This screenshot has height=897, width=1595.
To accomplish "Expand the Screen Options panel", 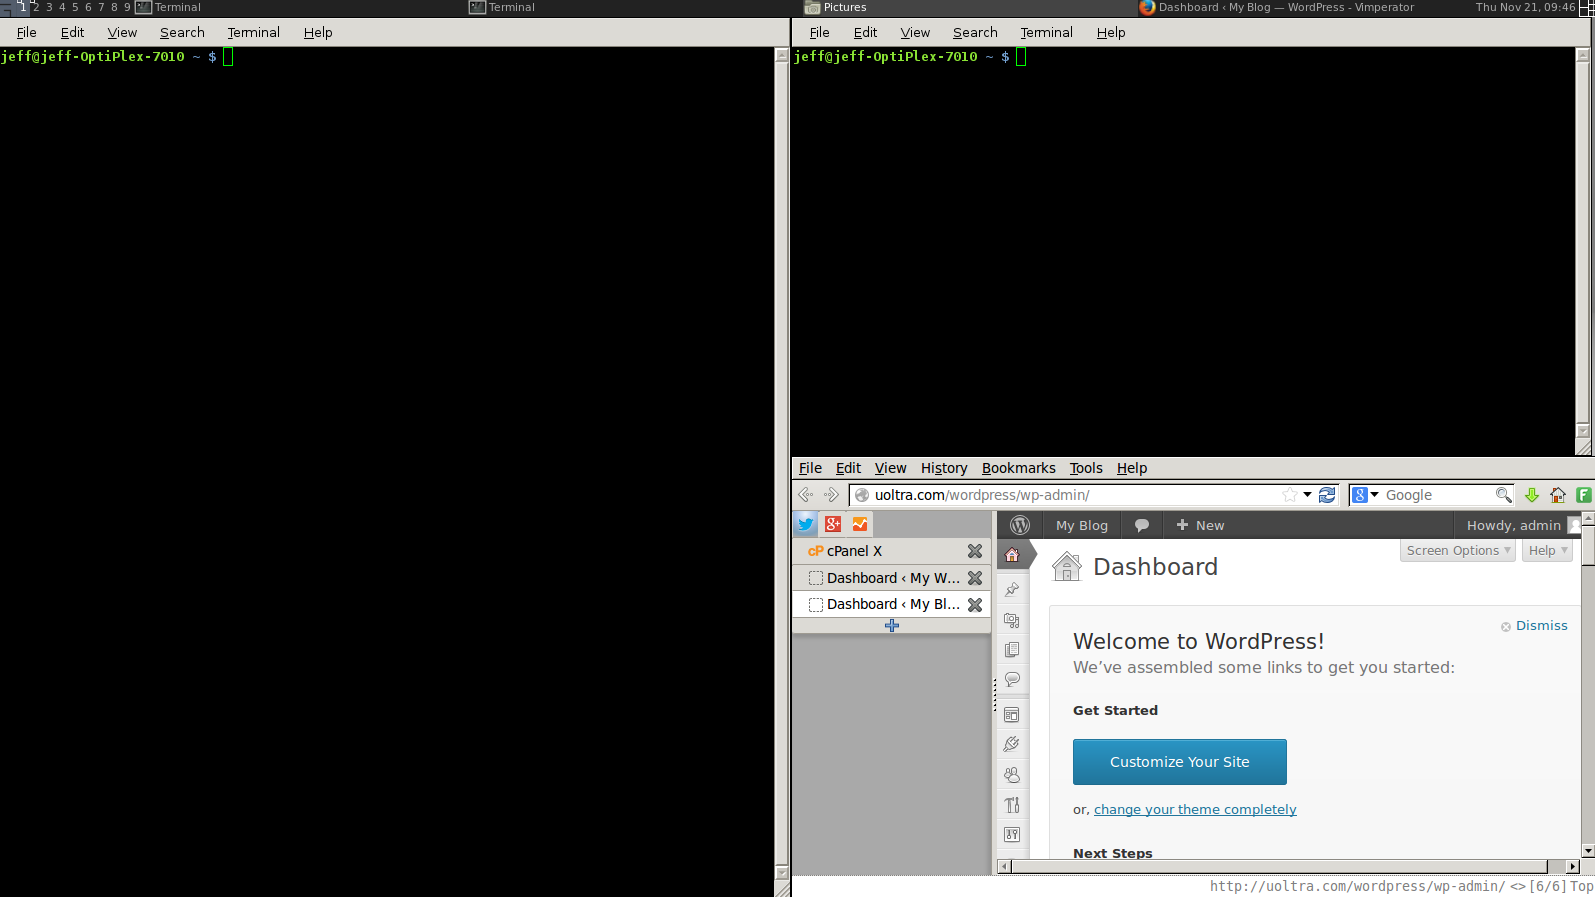I will (x=1458, y=551).
